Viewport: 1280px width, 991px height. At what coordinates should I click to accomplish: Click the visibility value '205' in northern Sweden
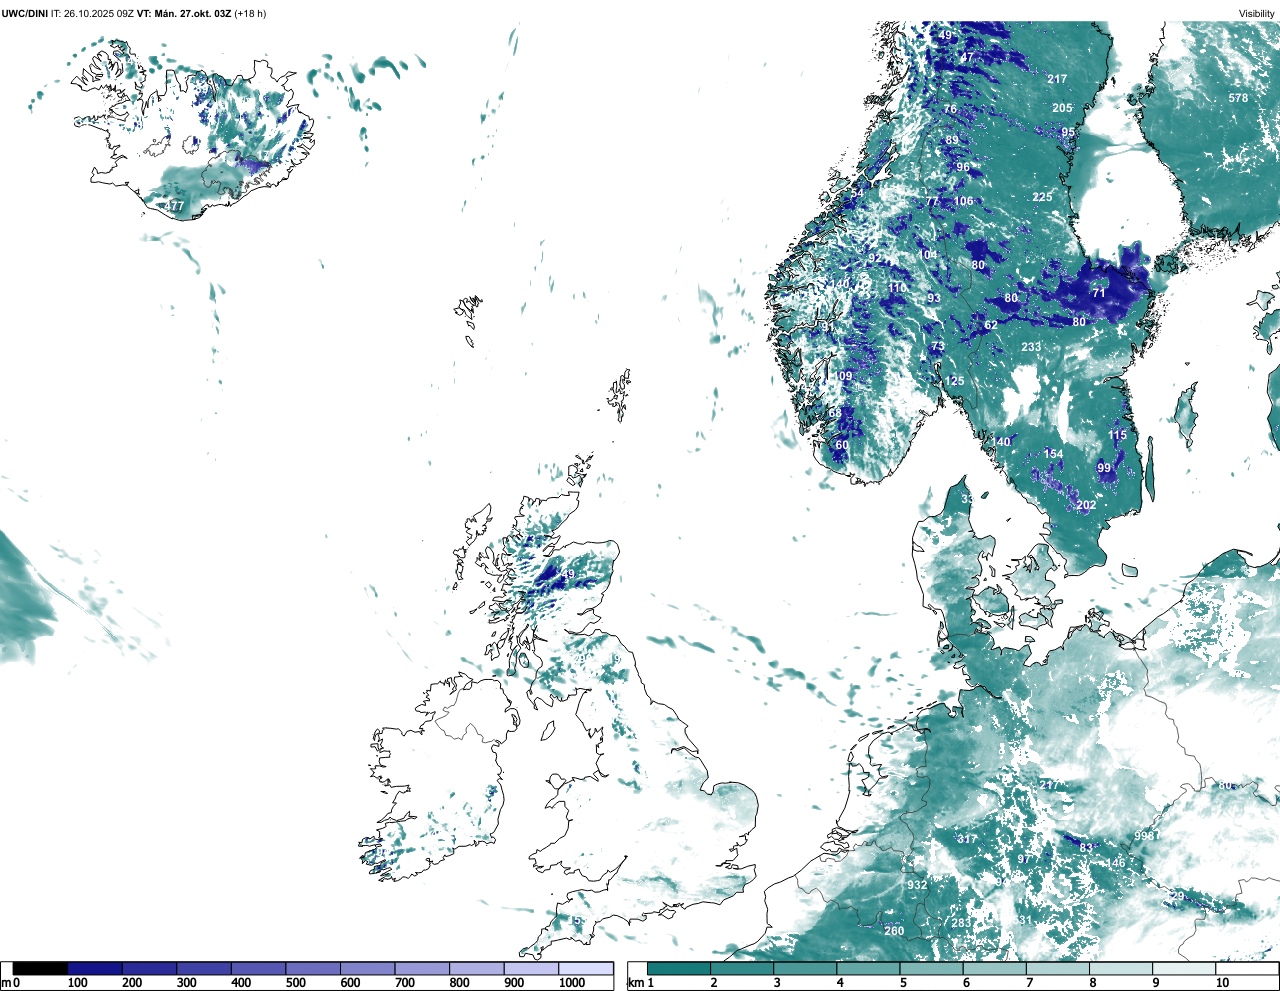point(1062,108)
